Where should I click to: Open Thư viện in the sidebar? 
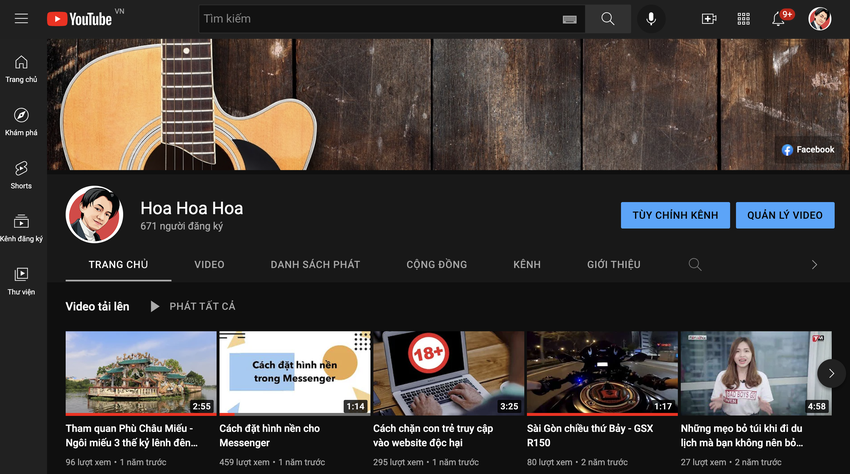21,280
